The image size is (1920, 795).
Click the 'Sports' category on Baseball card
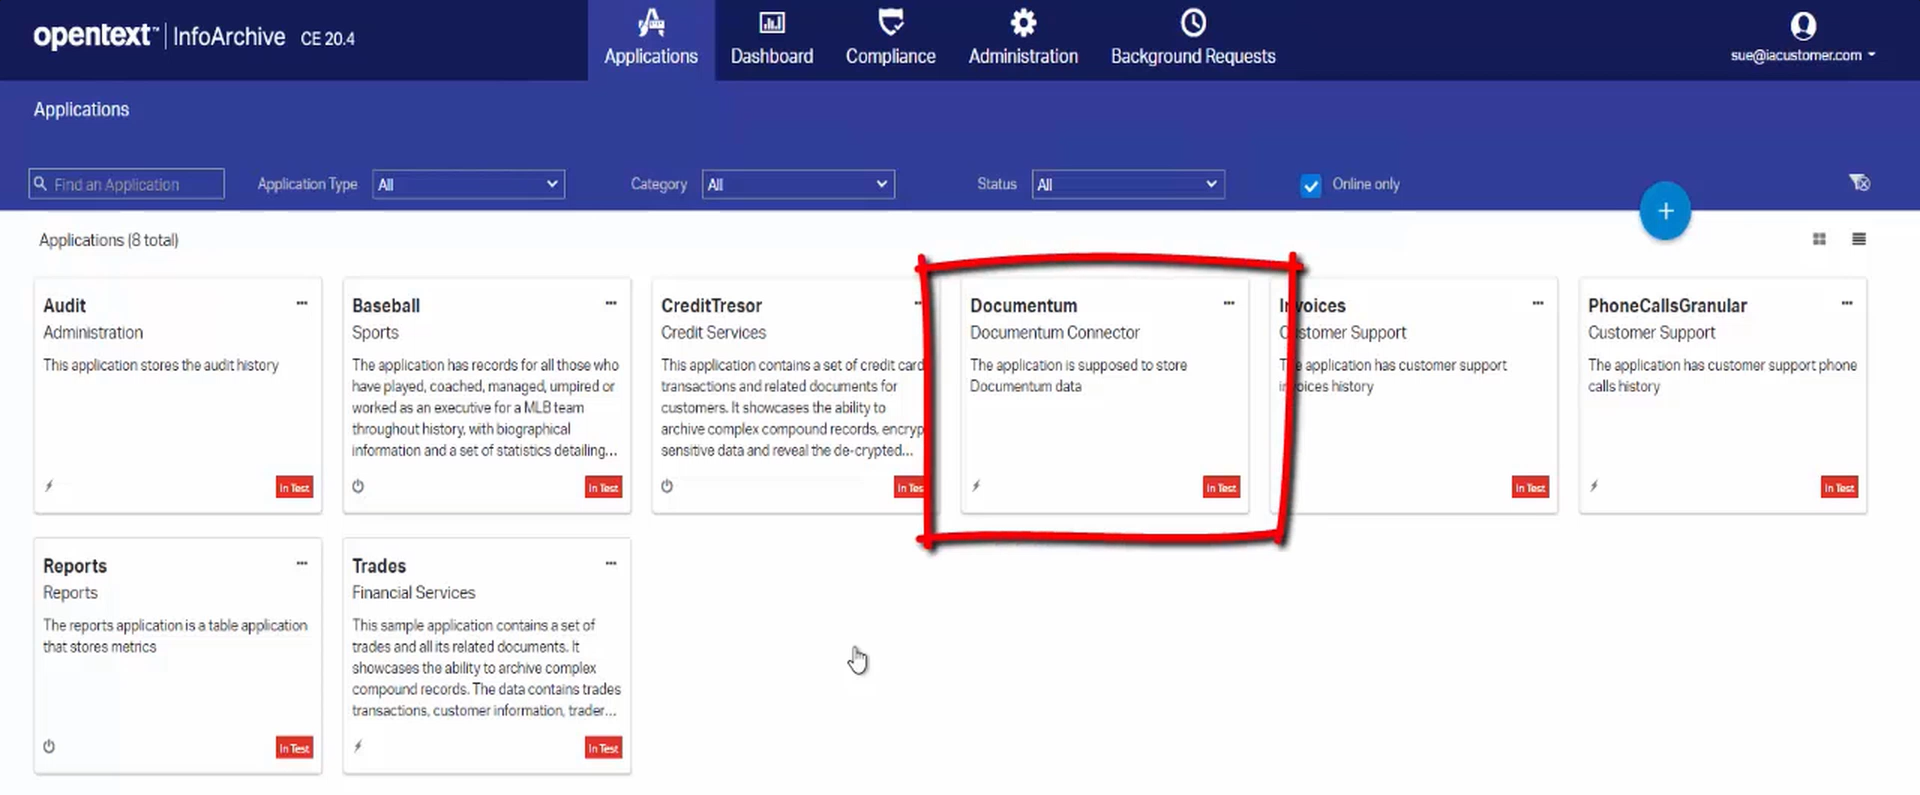point(375,333)
